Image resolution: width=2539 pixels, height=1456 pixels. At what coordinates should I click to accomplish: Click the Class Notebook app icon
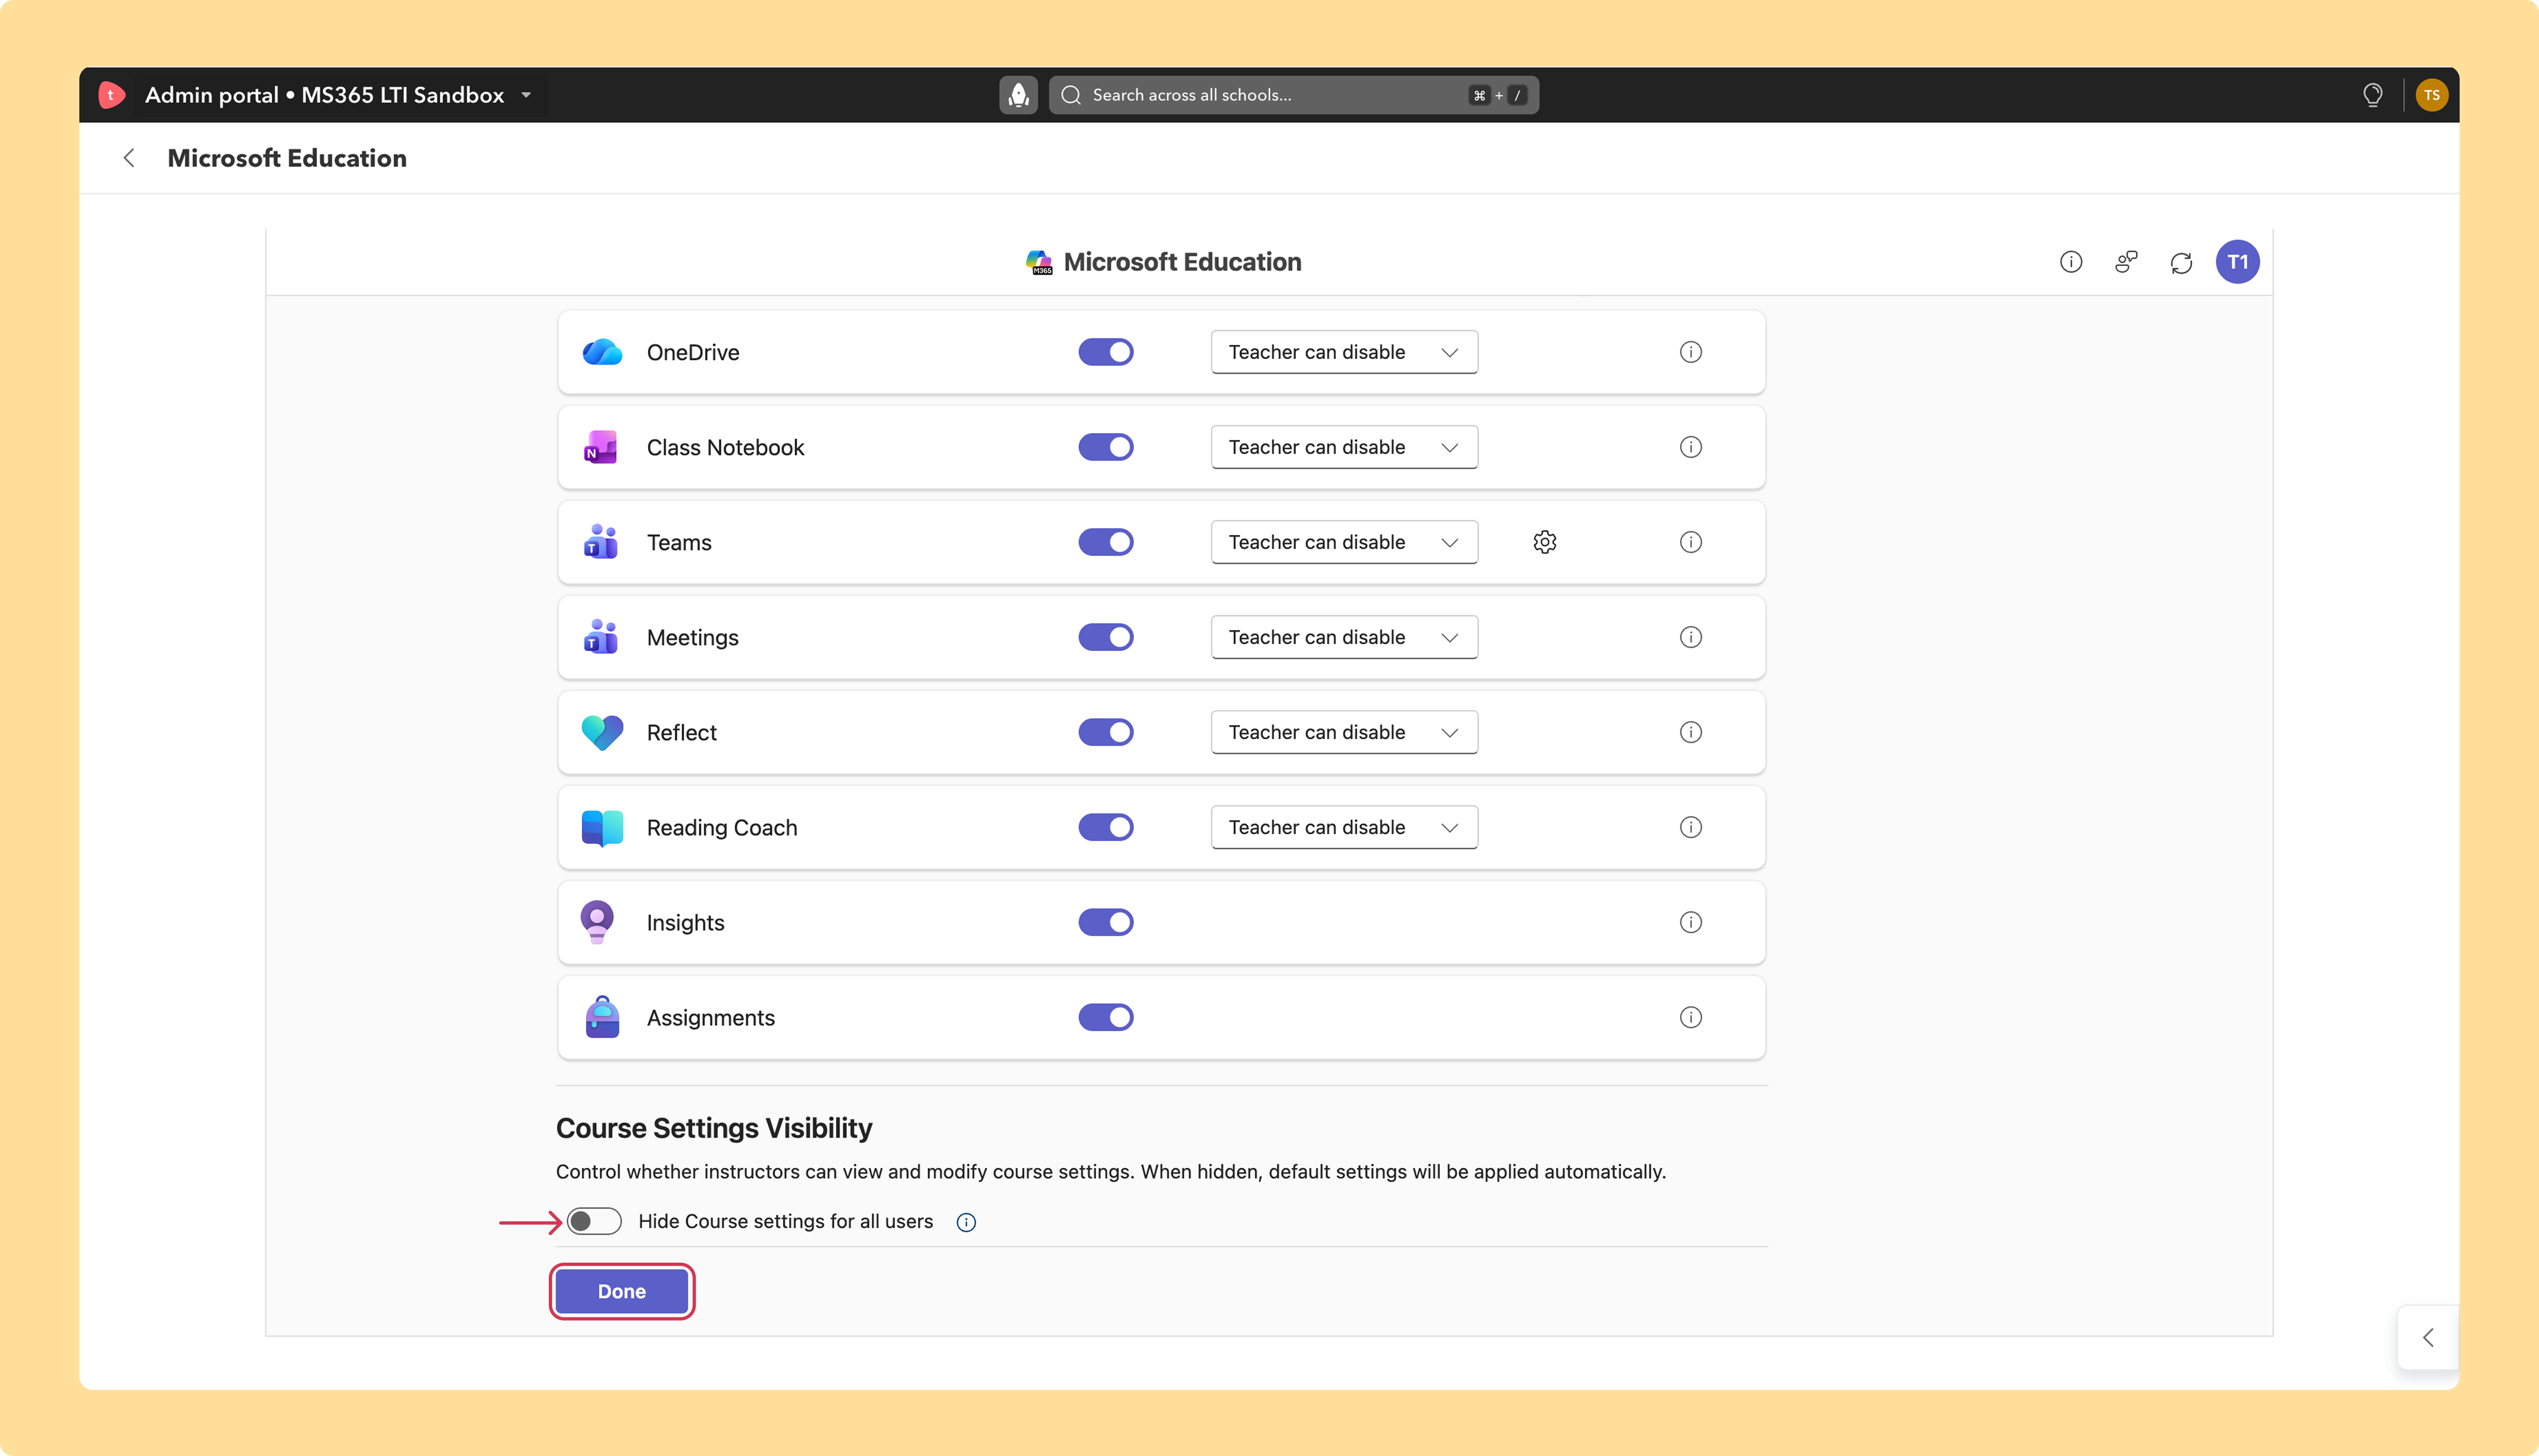click(x=601, y=447)
